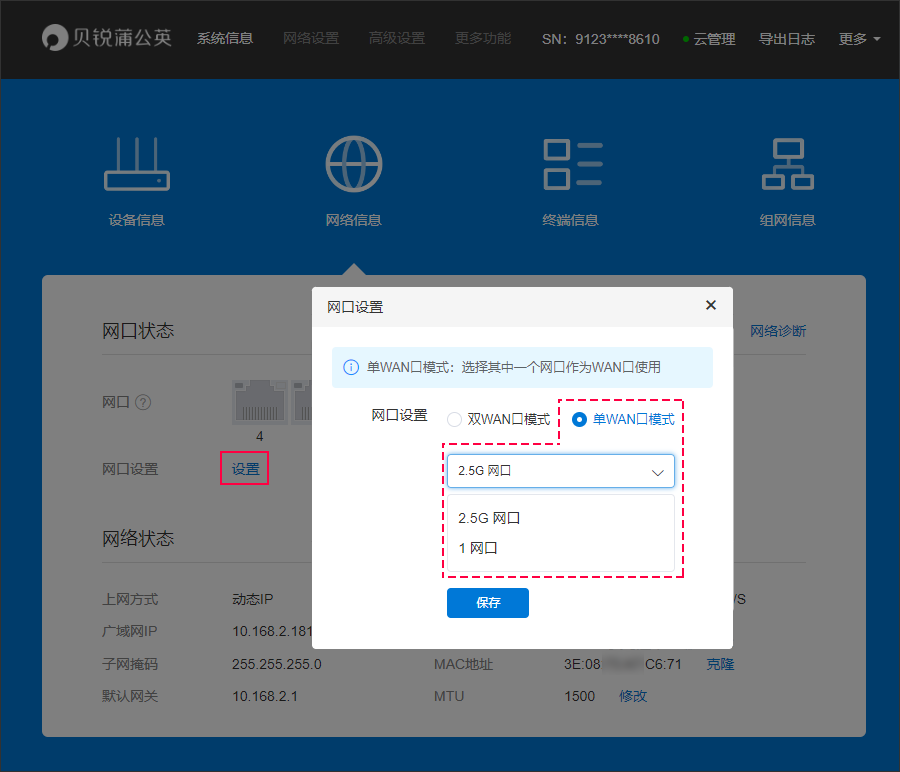900x772 pixels.
Task: Click the 1500 MTU value
Action: click(580, 696)
